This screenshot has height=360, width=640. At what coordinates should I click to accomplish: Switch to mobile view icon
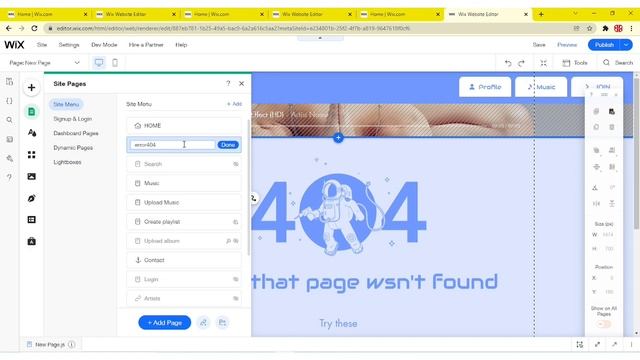[x=115, y=62]
